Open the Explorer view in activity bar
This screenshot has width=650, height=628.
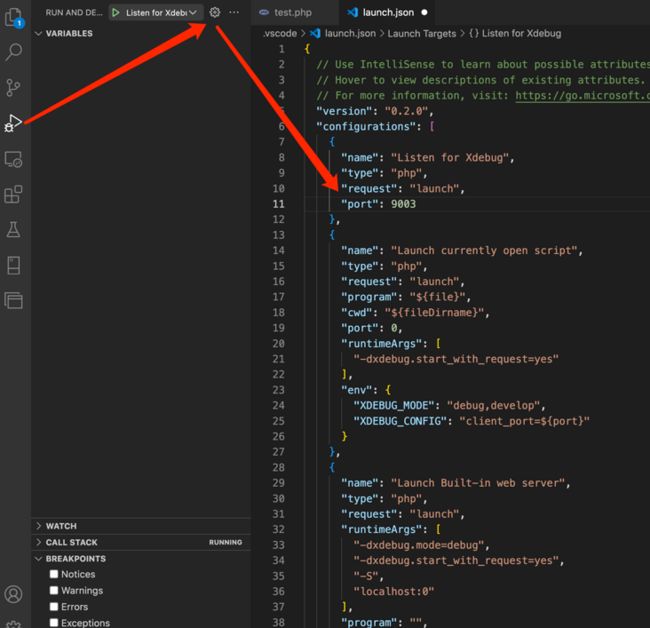[13, 17]
